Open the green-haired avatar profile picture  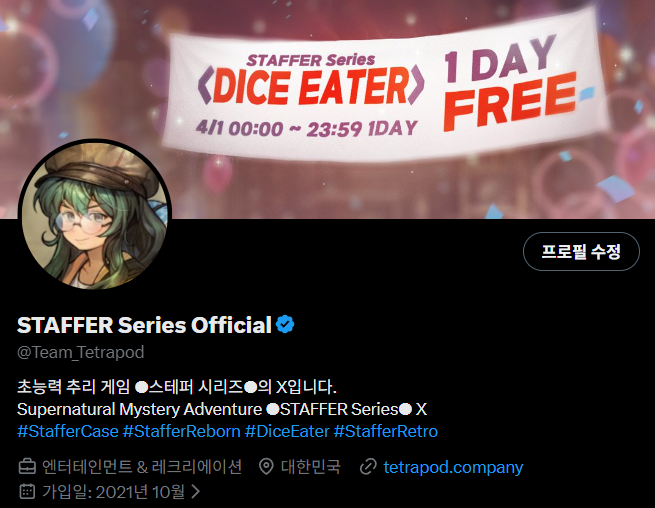[x=95, y=214]
